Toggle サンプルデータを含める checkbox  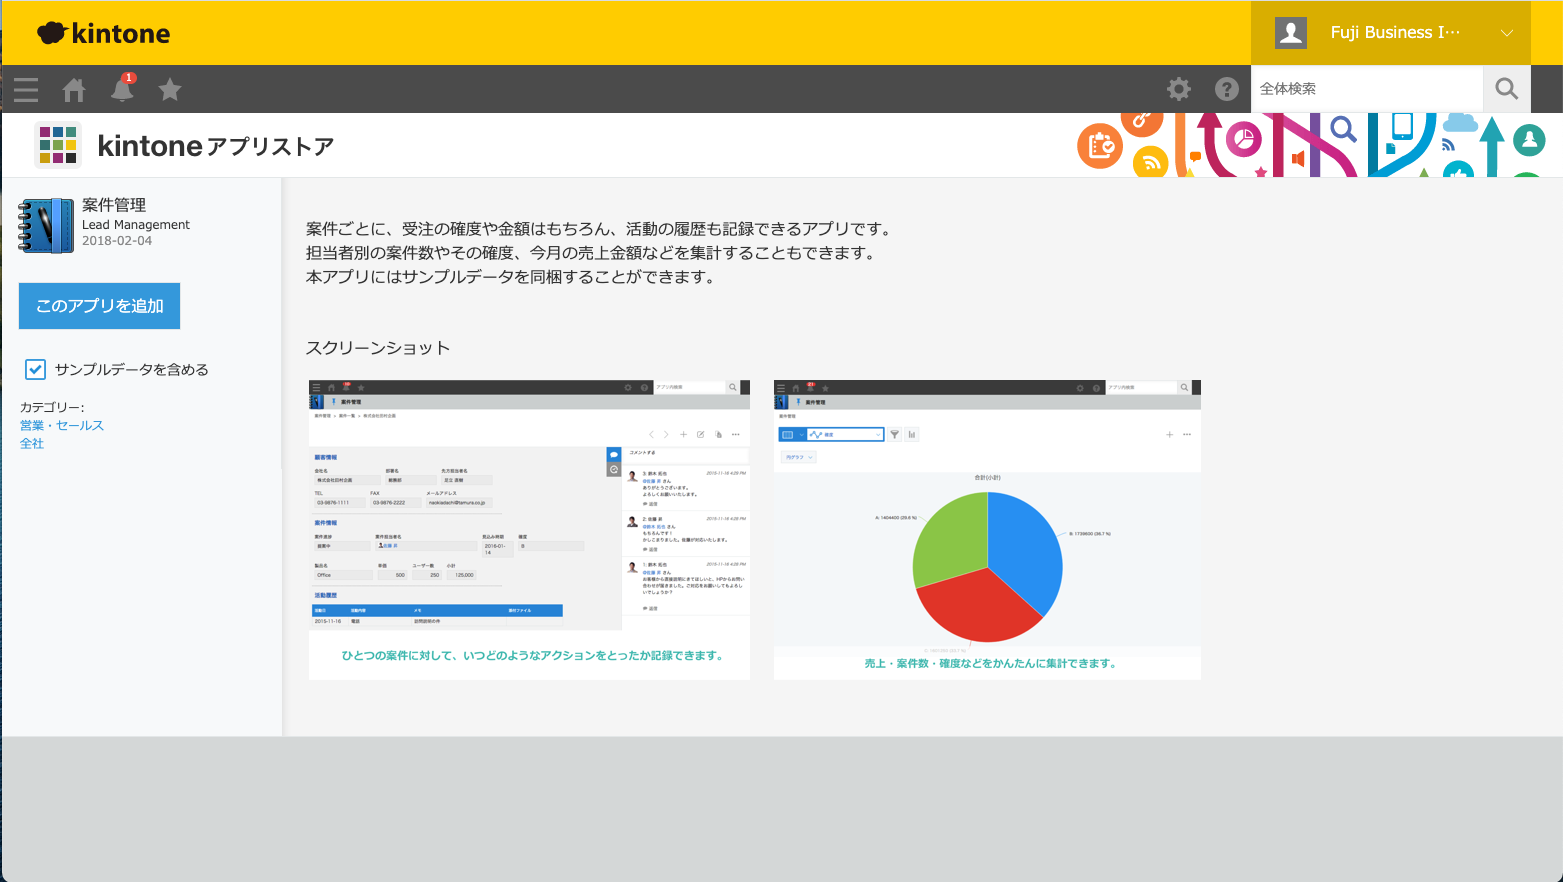pyautogui.click(x=35, y=369)
